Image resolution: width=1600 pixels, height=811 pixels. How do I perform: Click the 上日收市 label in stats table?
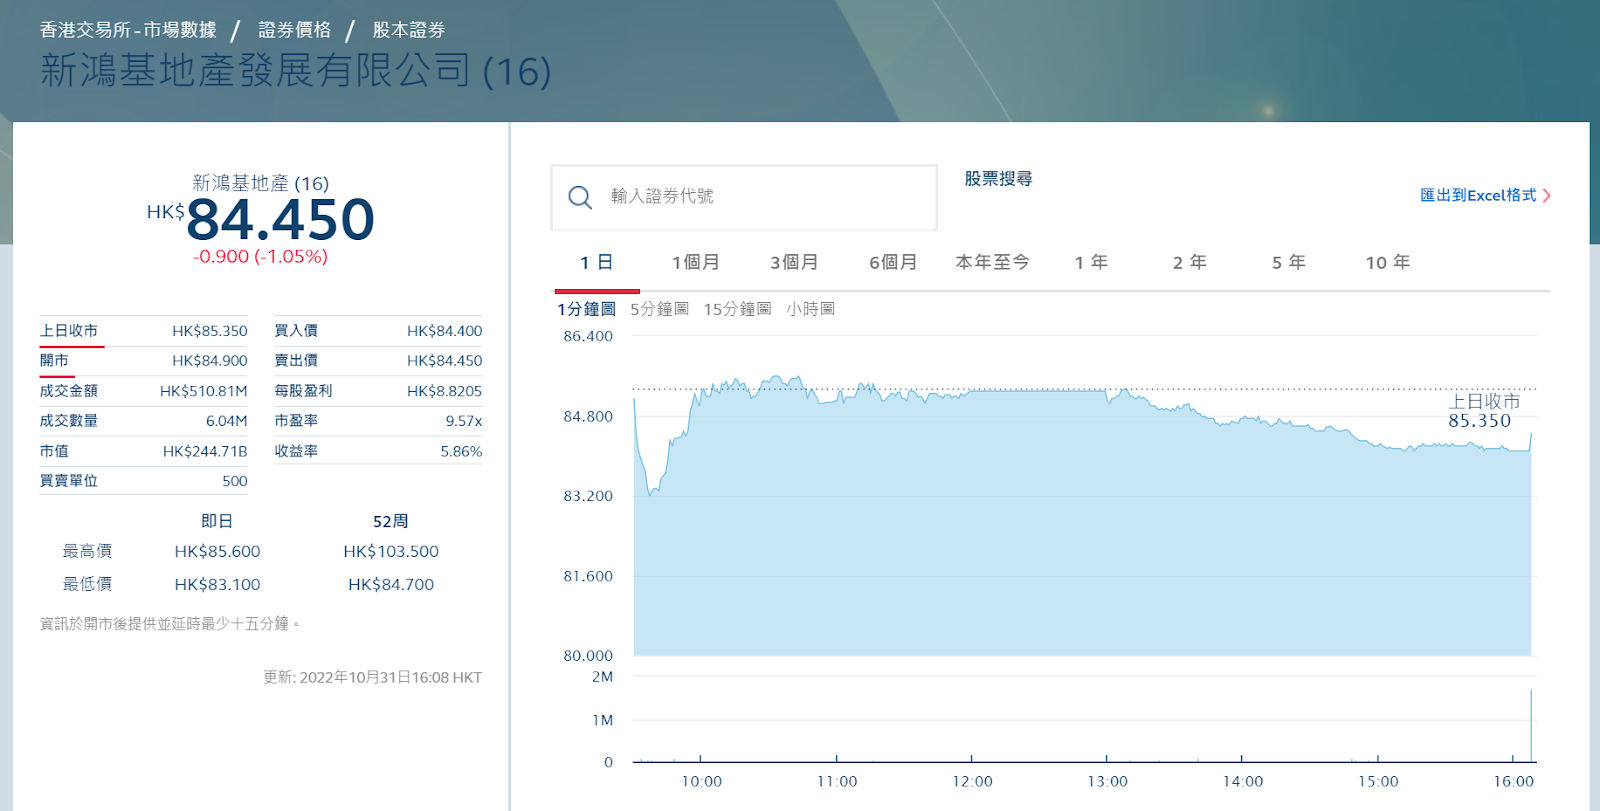[69, 331]
